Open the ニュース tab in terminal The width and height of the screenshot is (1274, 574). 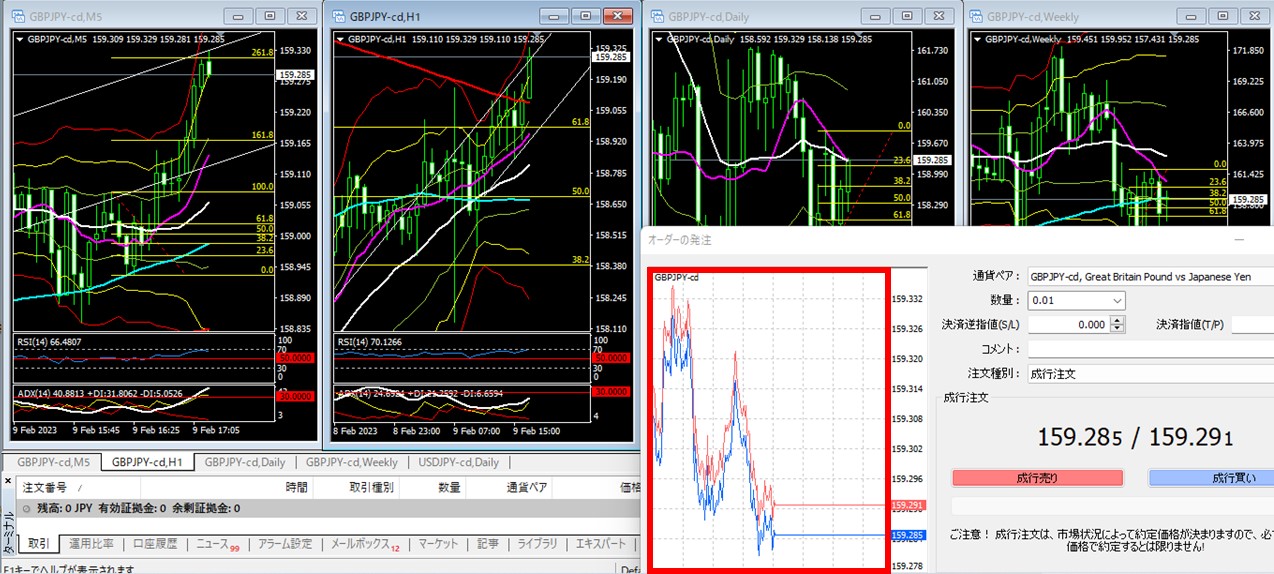(x=216, y=544)
